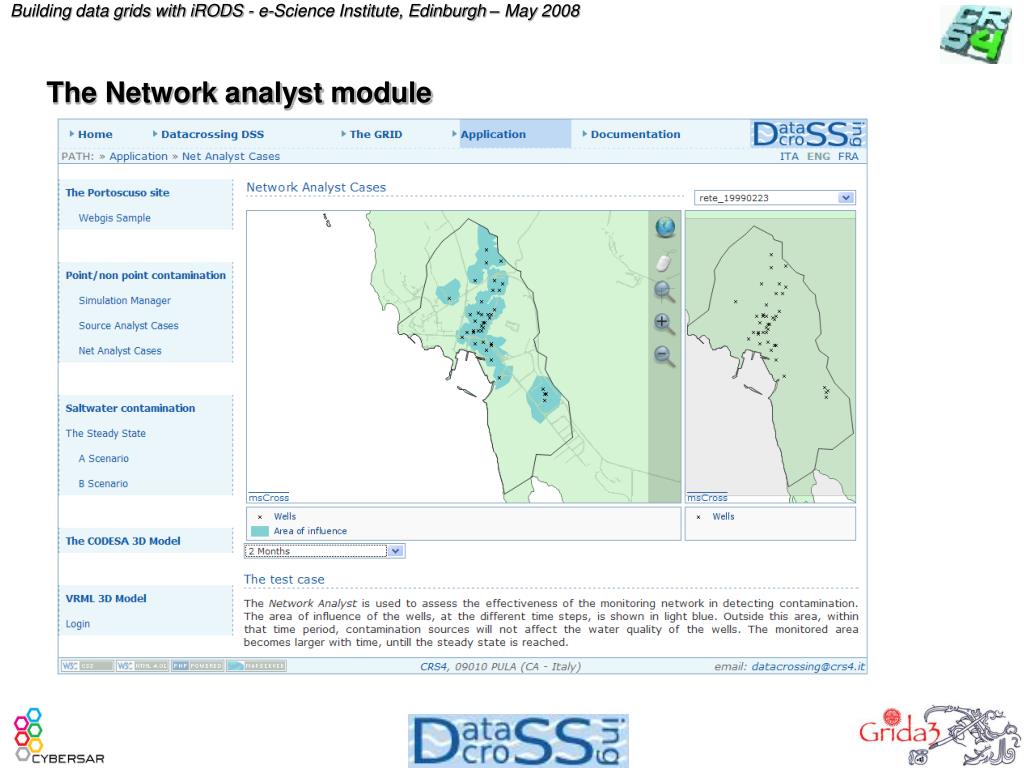Open the Documentation menu
Screen dimensions: 1024x768
point(635,134)
